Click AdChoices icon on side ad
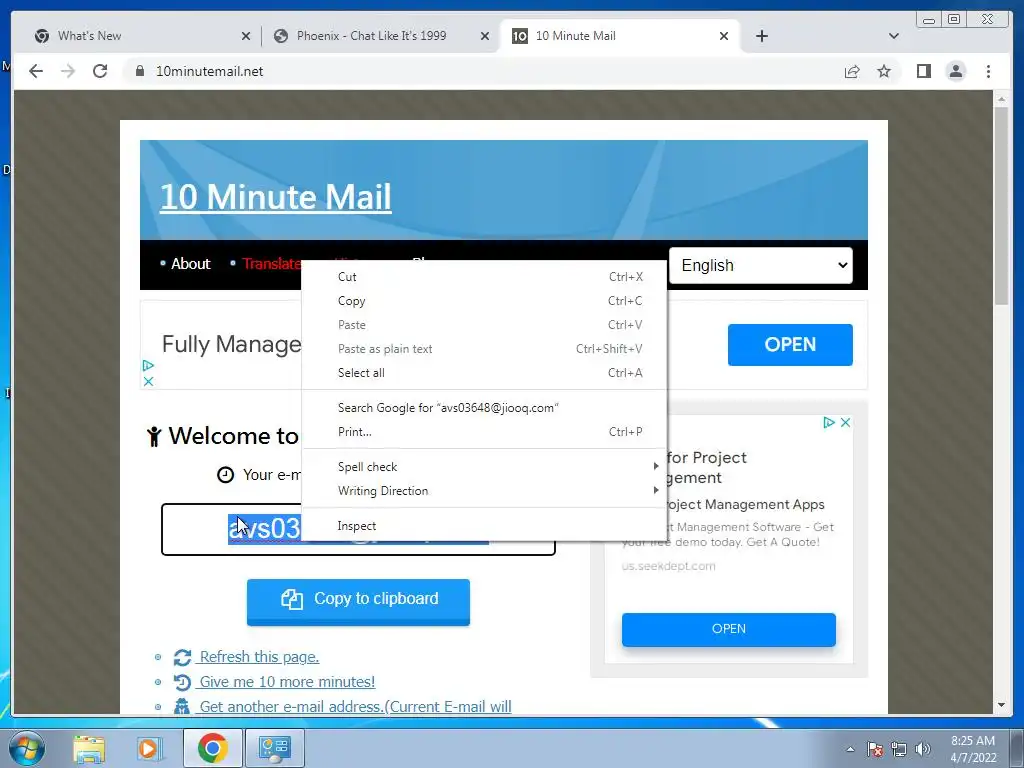The image size is (1024, 768). [x=829, y=423]
